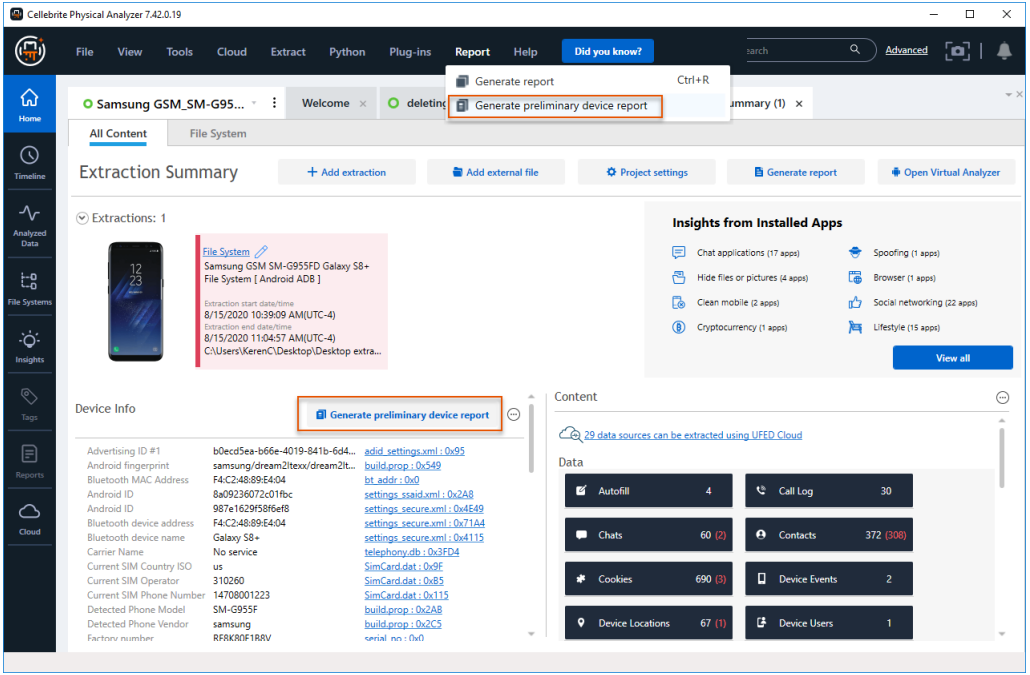Image resolution: width=1030 pixels, height=675 pixels.
Task: Open the View menu
Action: tap(129, 52)
